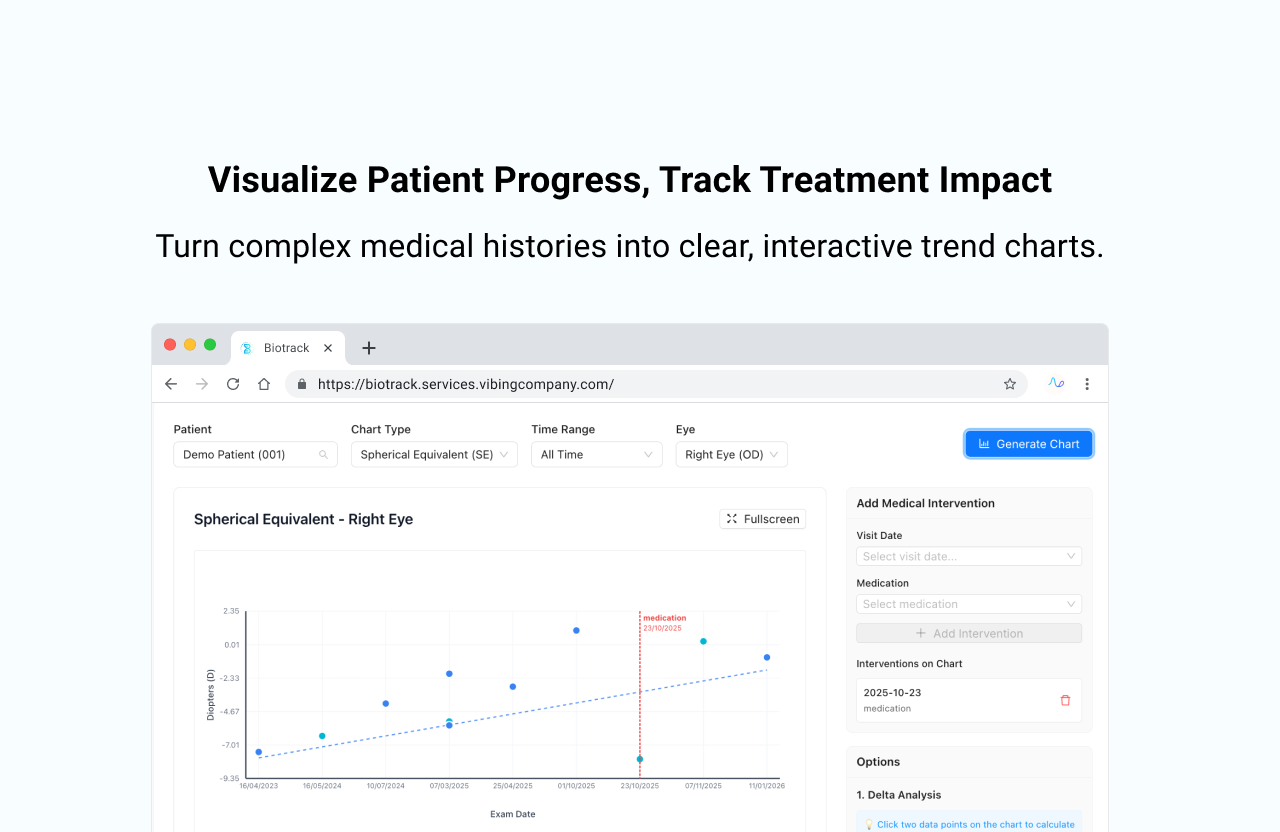Image resolution: width=1280 pixels, height=832 pixels.
Task: Click the browser reload icon
Action: (232, 383)
